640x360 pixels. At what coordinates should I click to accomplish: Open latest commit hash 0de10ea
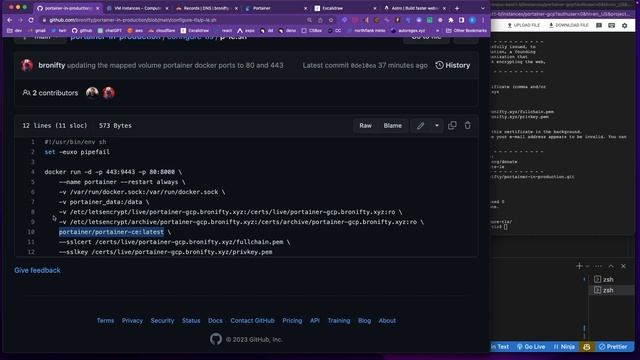(363, 65)
